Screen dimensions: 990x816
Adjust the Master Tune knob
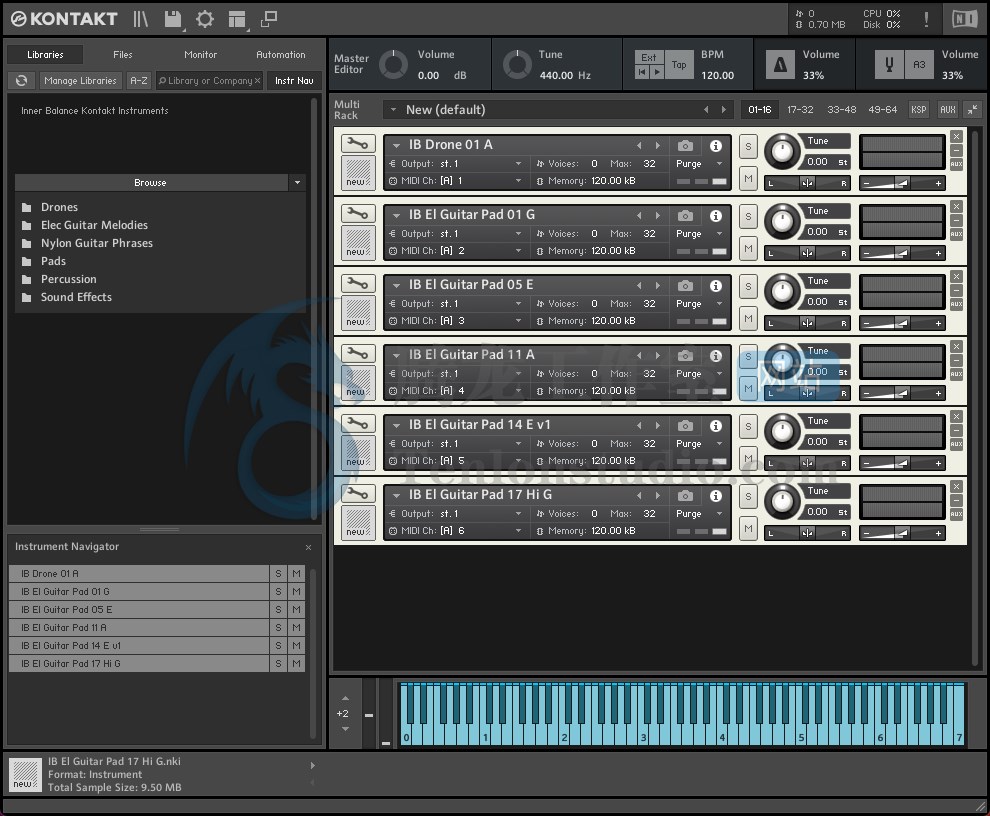point(517,64)
